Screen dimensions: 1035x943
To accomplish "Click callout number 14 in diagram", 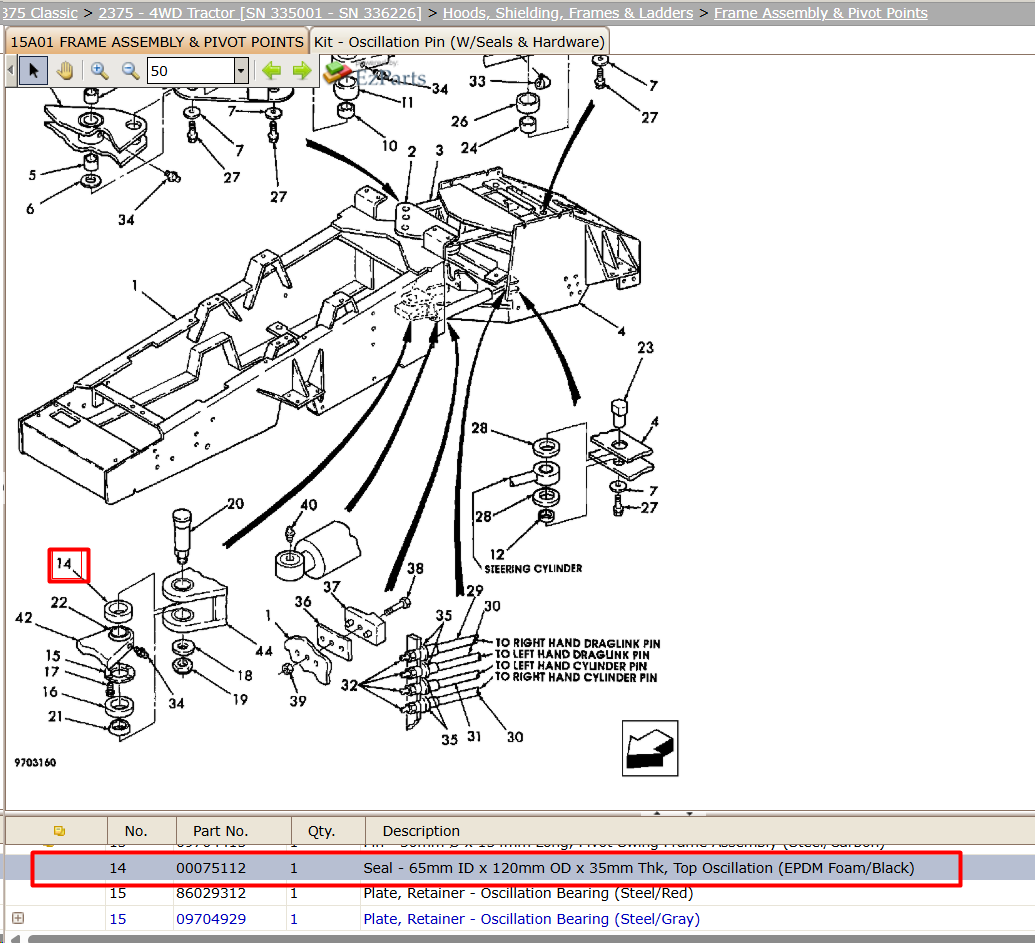I will pos(64,564).
